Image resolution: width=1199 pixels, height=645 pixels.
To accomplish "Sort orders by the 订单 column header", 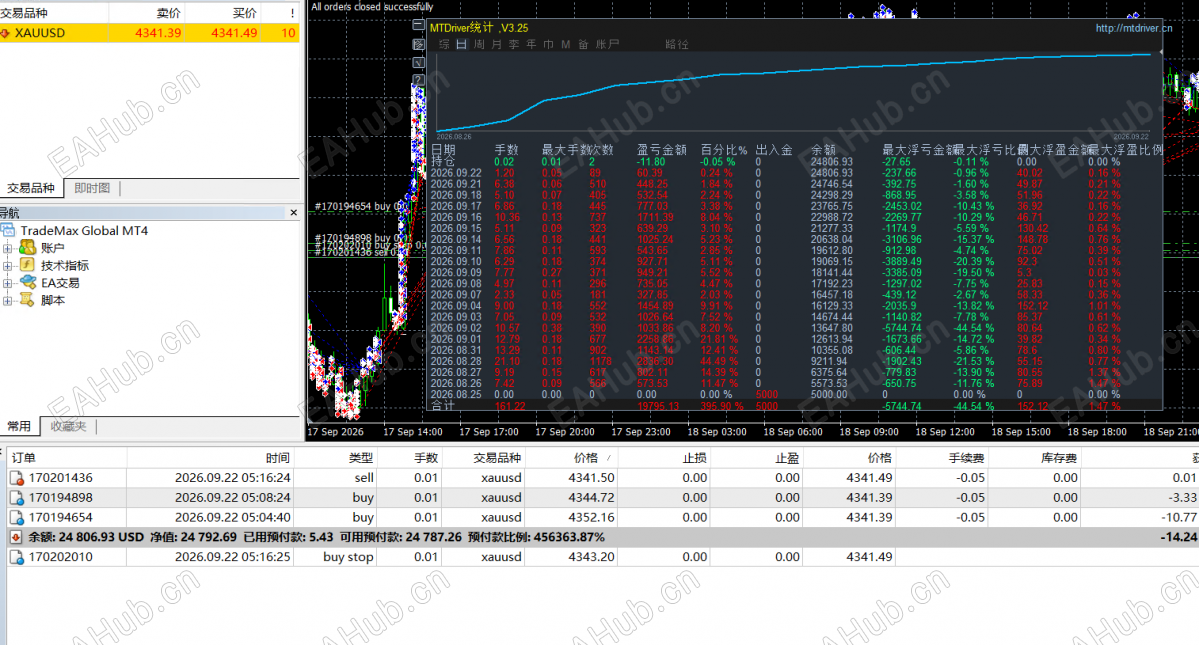I will (x=67, y=458).
